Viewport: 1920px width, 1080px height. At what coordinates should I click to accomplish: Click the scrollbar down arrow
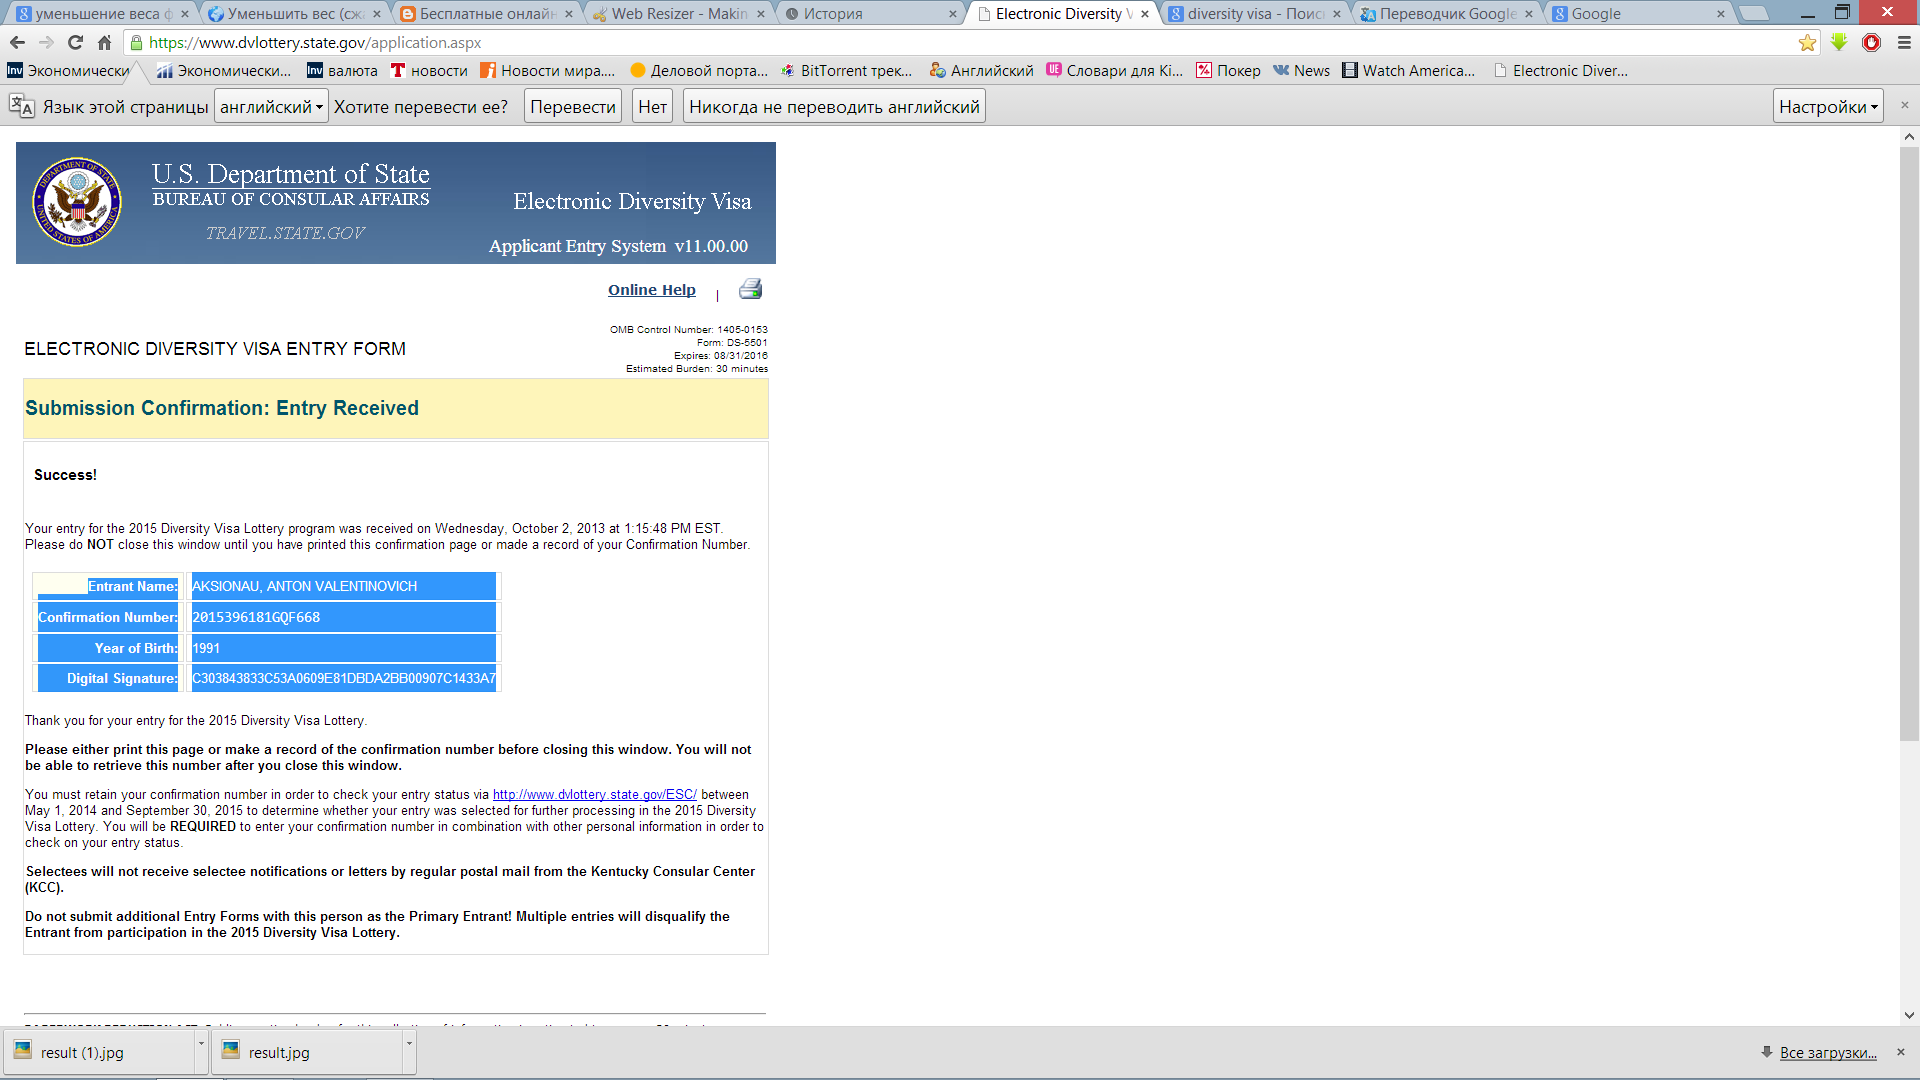tap(1909, 1015)
